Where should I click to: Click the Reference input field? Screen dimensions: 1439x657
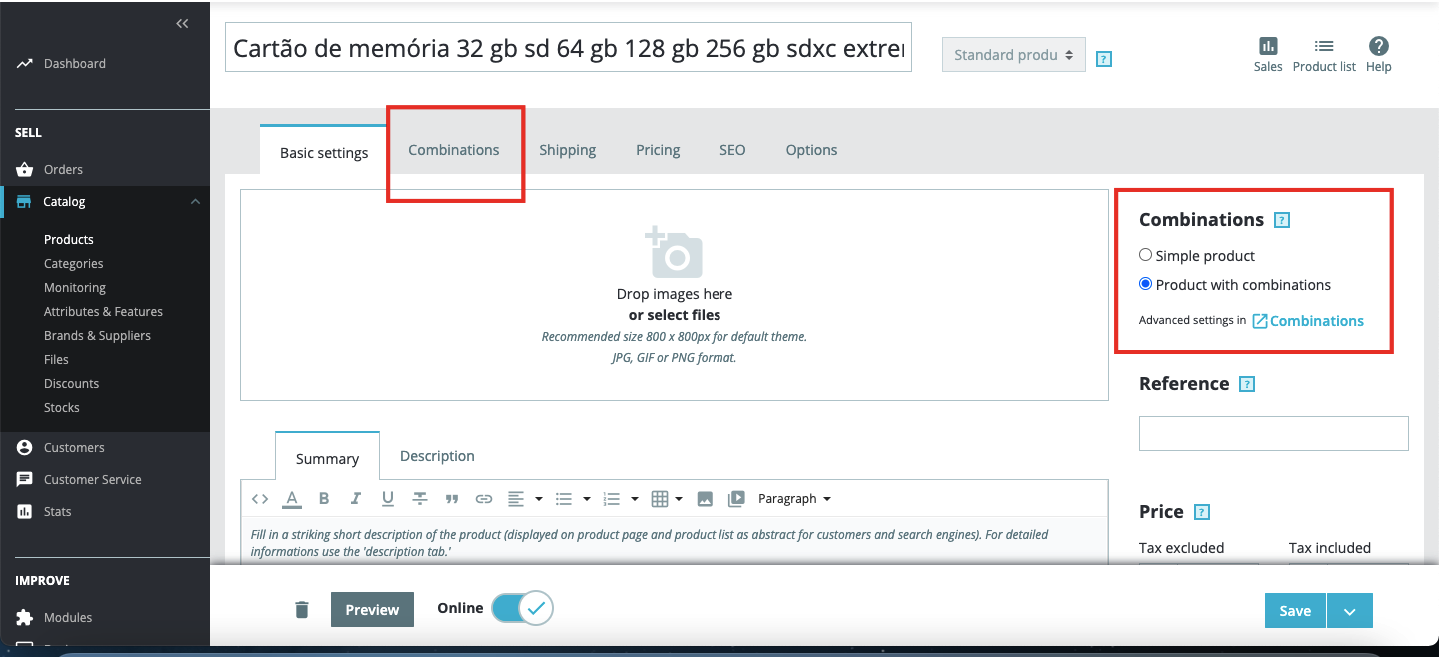[1273, 433]
